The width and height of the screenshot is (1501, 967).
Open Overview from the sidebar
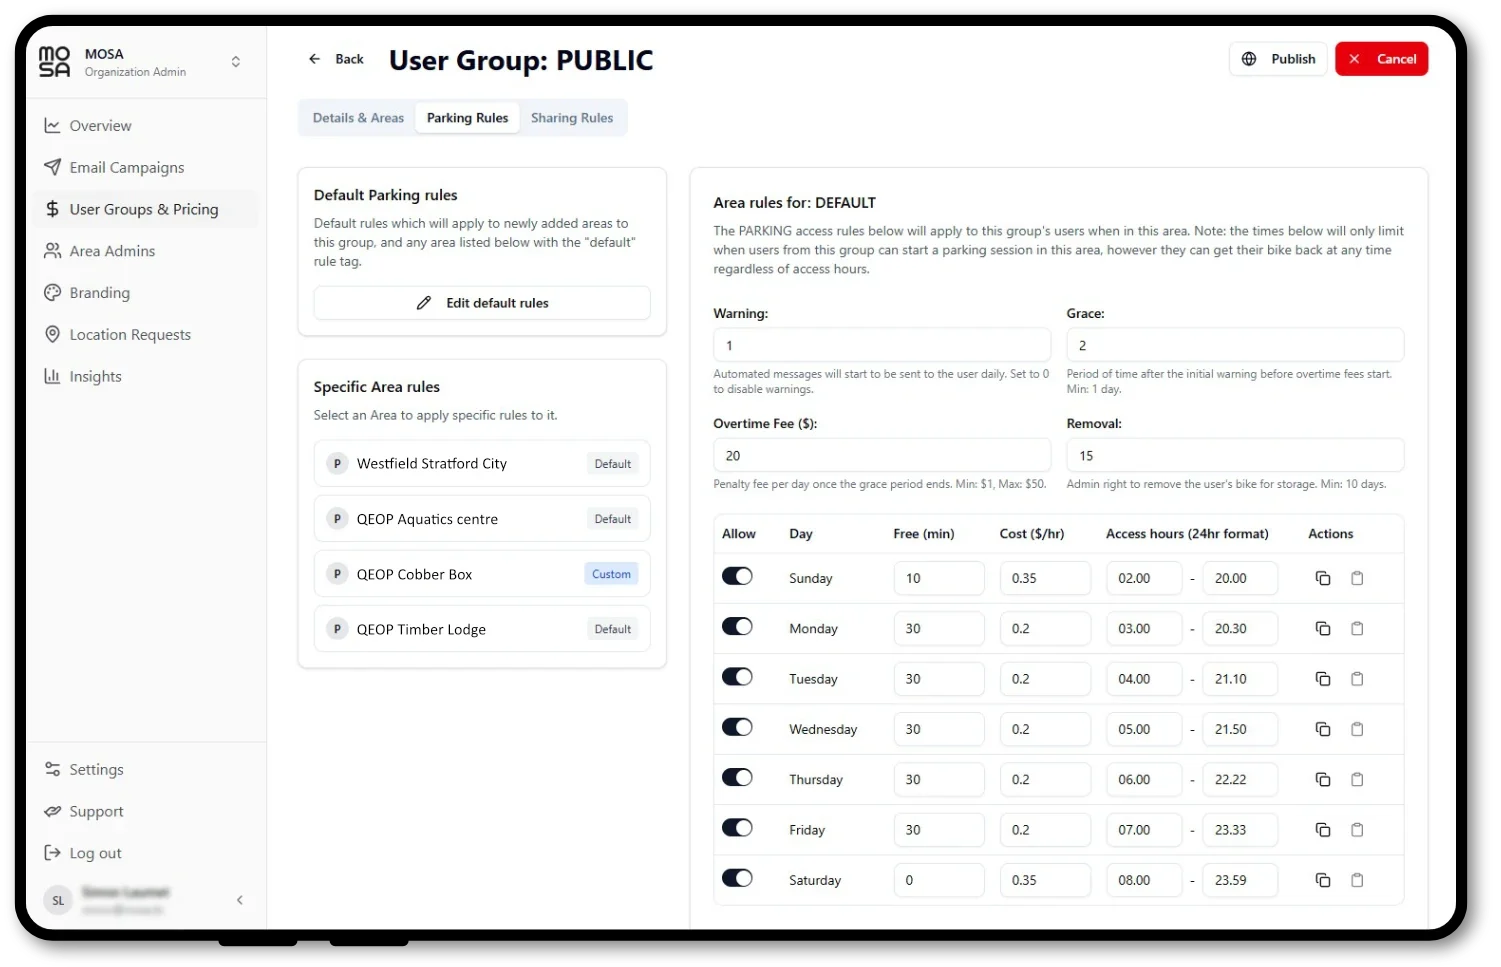point(145,126)
